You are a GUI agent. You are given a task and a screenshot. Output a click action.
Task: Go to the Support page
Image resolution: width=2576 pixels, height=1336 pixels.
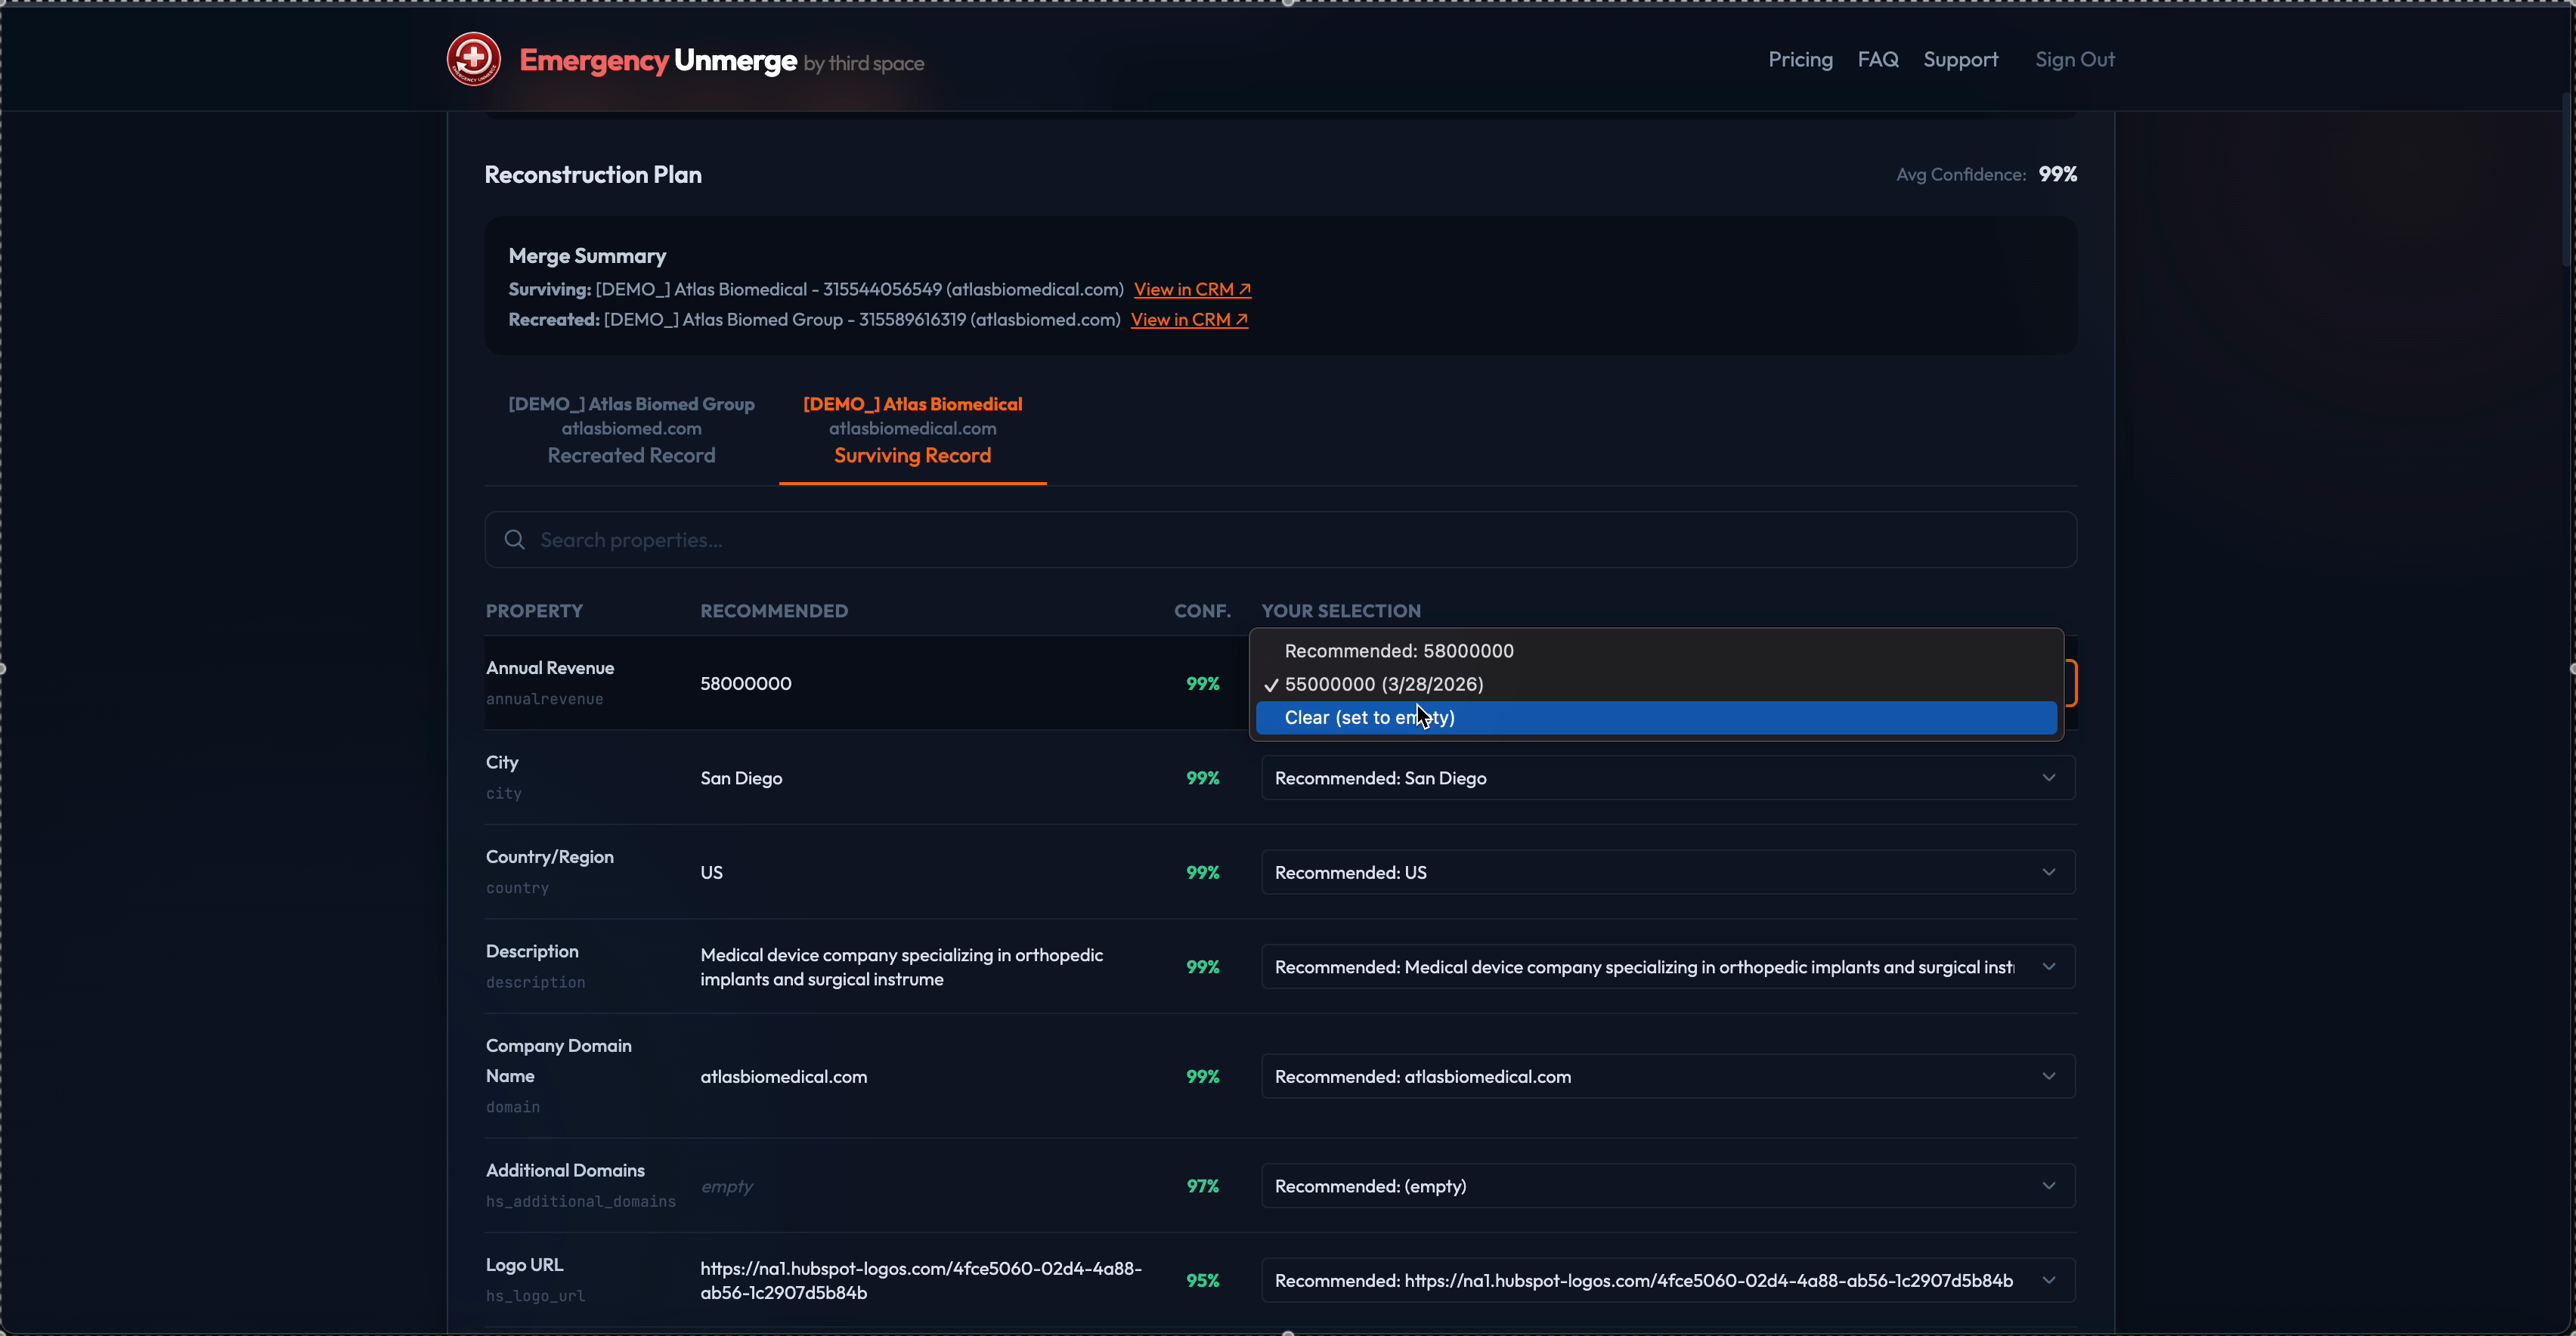pos(1961,60)
